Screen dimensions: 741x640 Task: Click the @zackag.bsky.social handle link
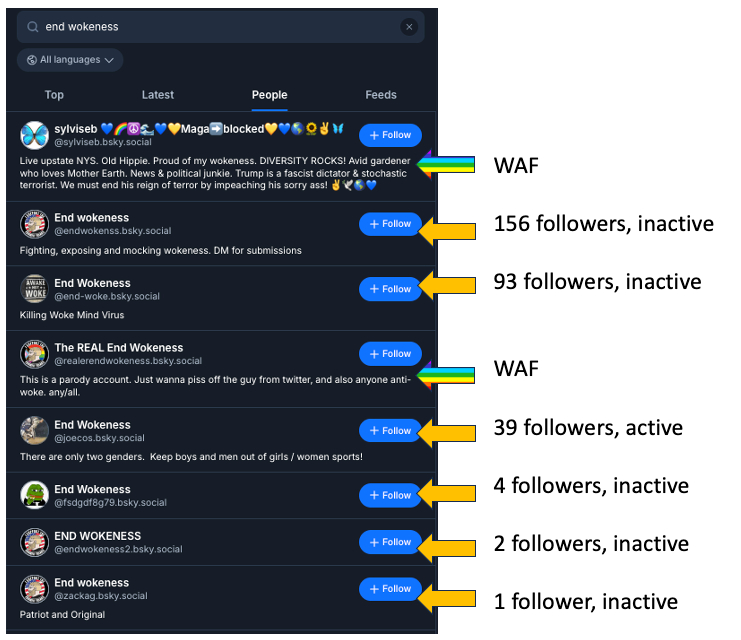tap(100, 596)
